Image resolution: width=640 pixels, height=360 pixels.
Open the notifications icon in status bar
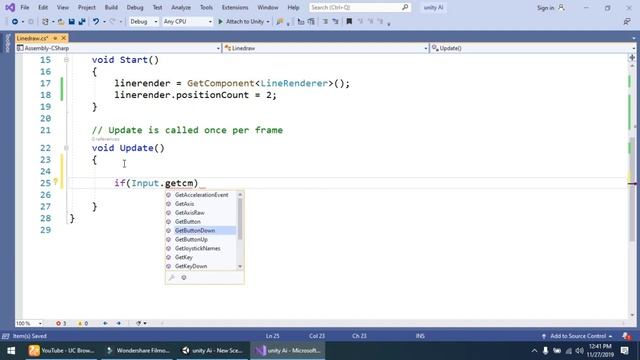coord(626,336)
